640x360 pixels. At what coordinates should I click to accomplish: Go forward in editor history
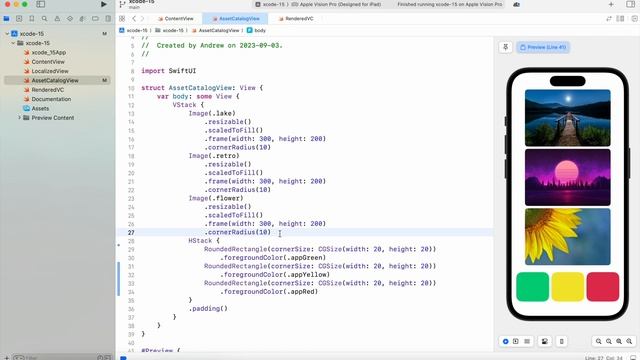click(x=142, y=19)
